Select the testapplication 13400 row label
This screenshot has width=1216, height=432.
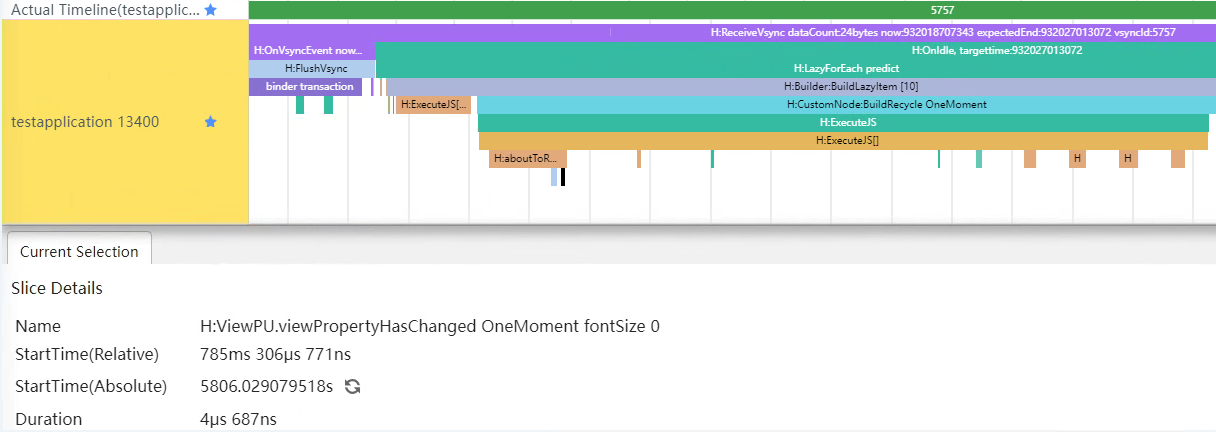coord(85,122)
